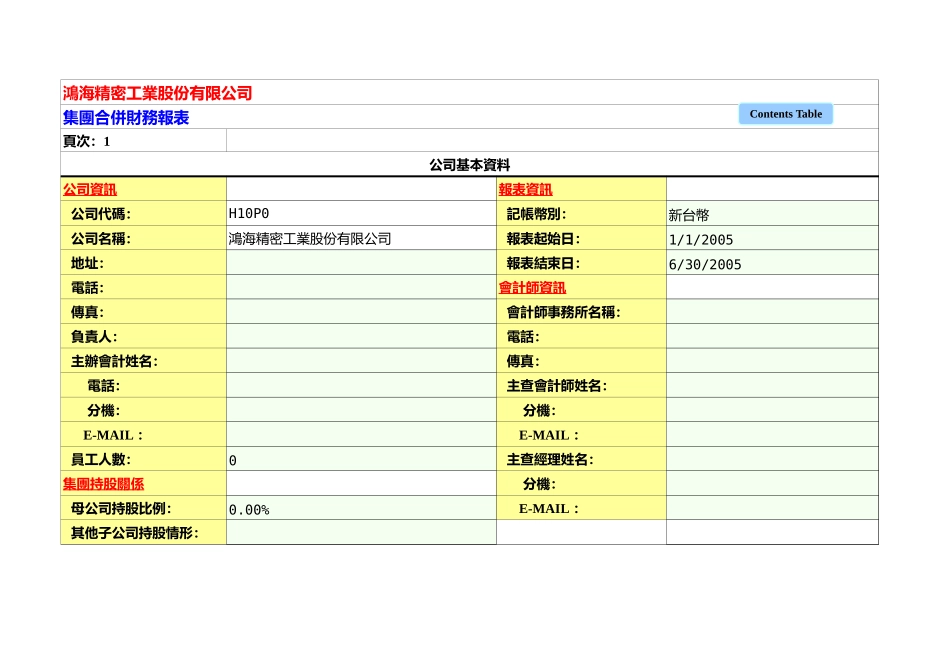
Task: Select the 會計師事務所名稱 label
Action: pos(563,312)
